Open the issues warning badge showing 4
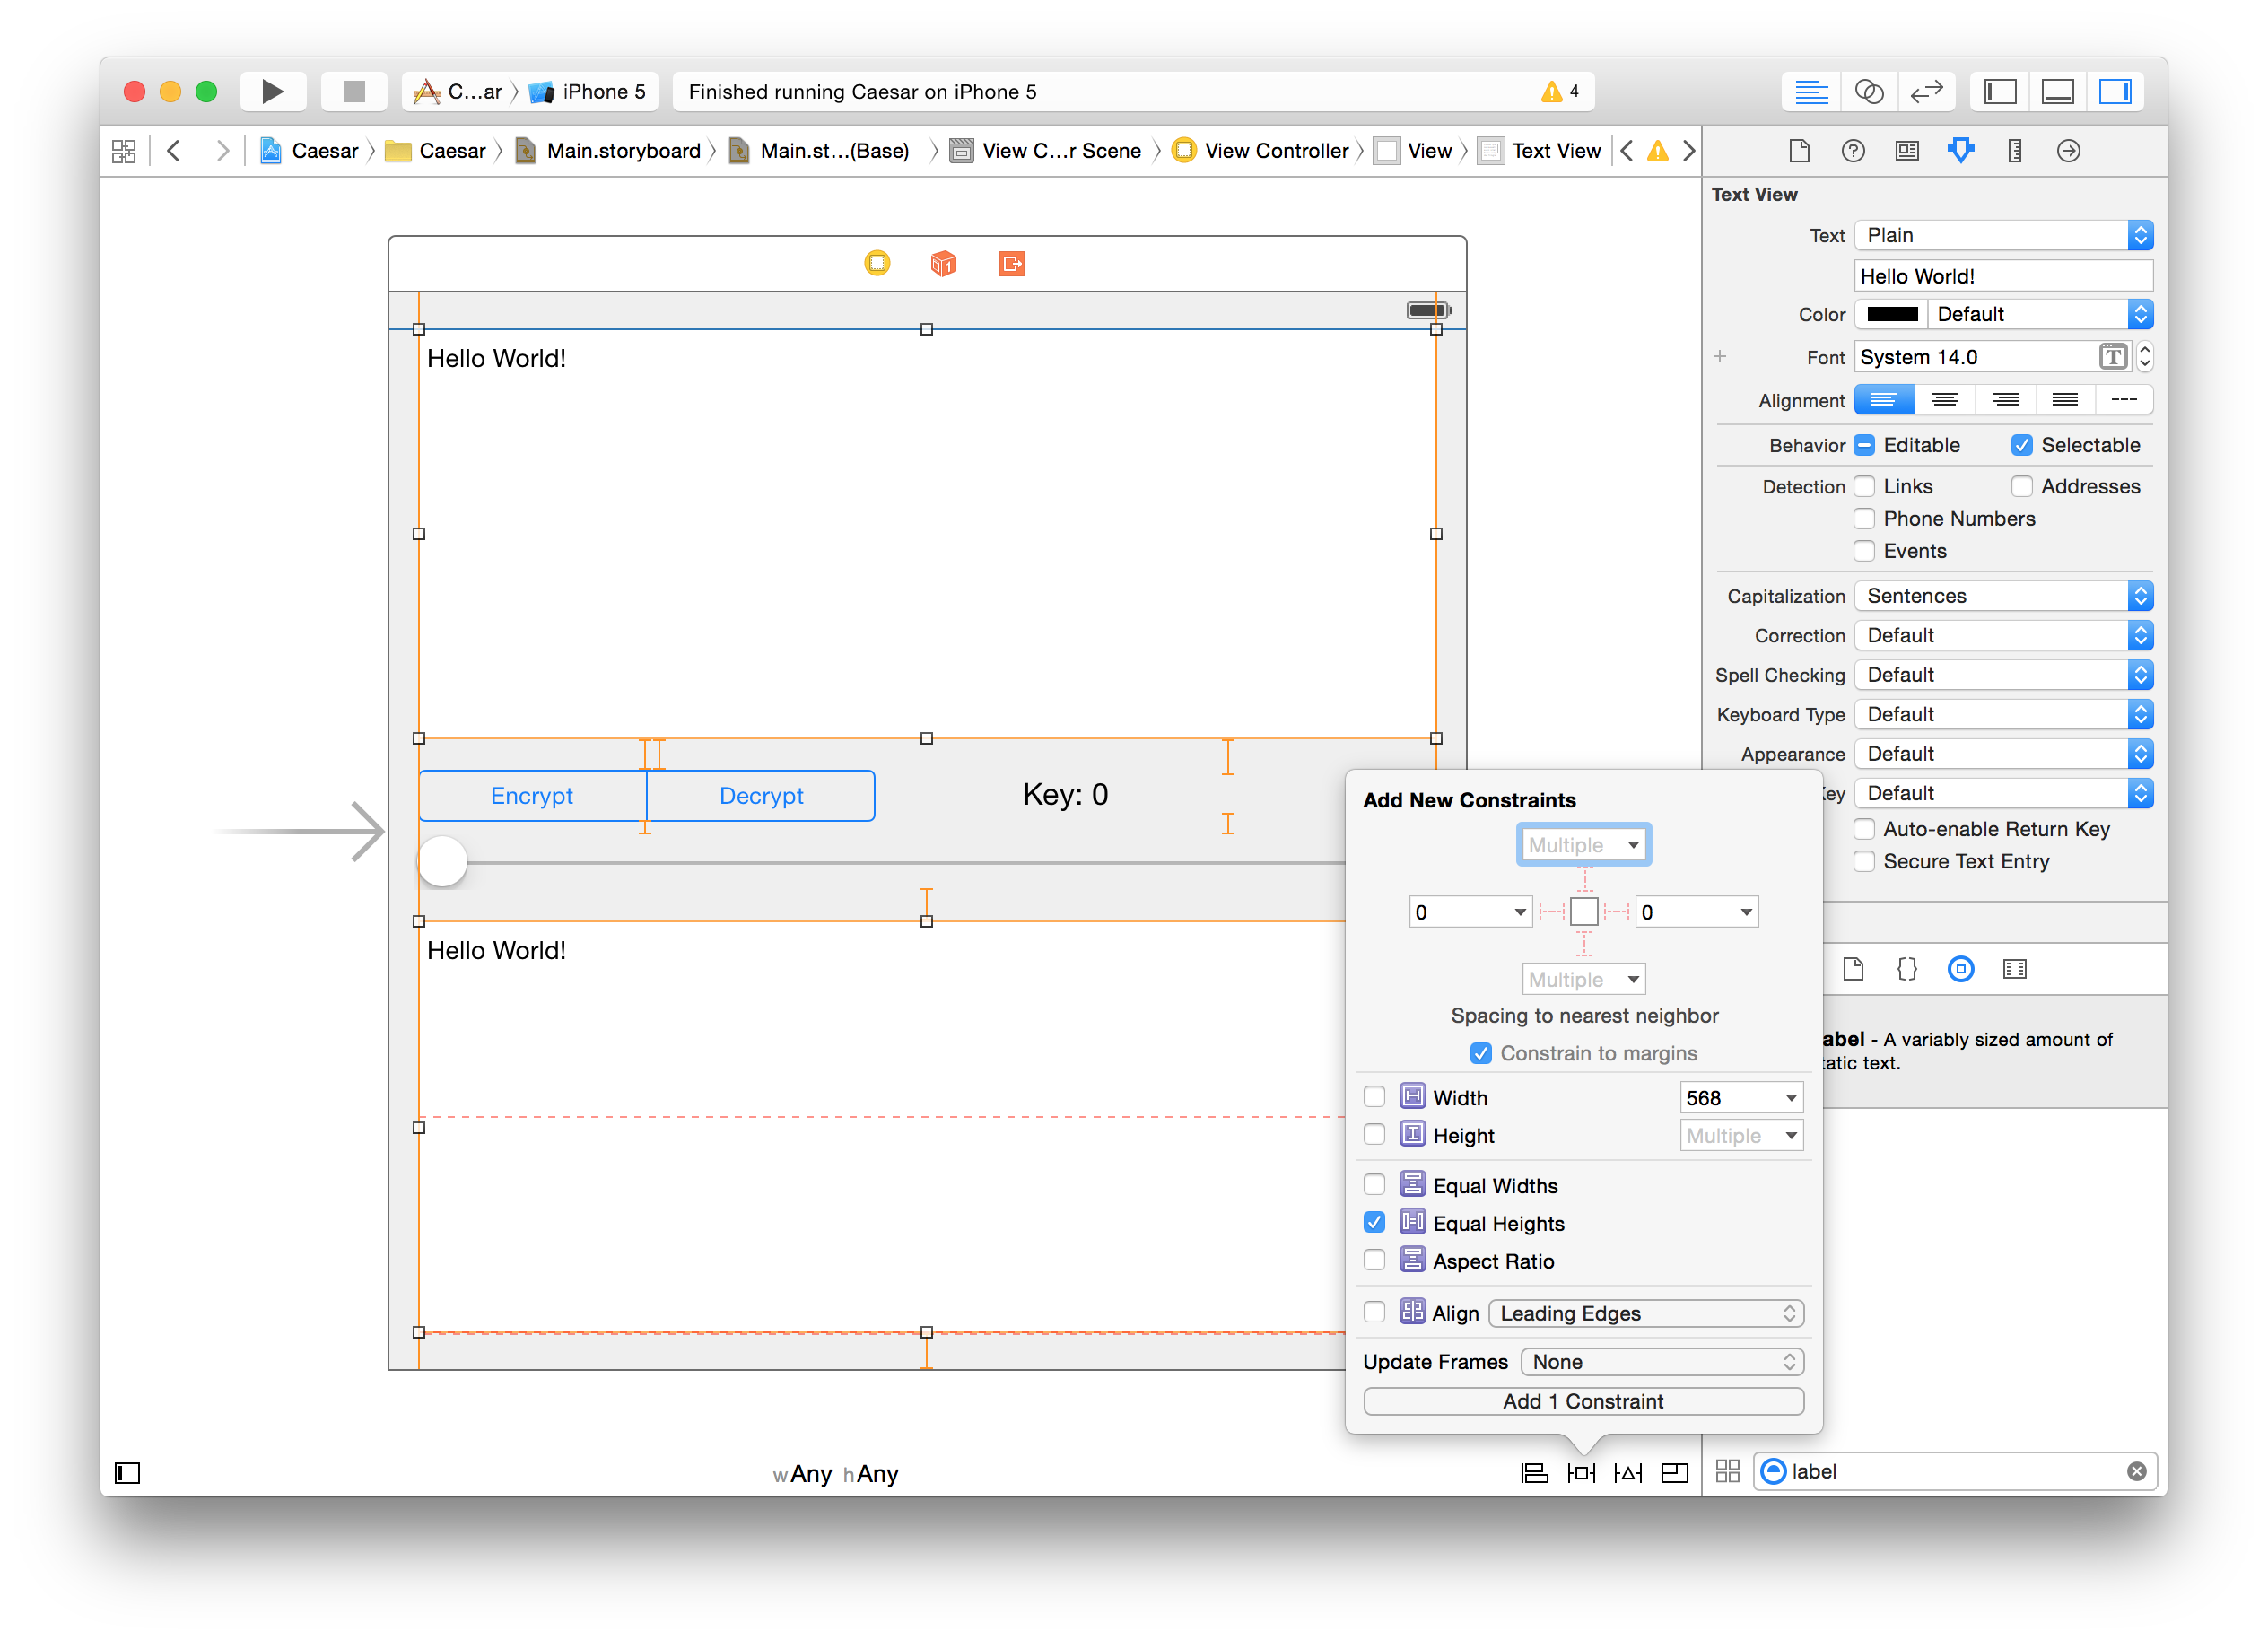 tap(1560, 91)
